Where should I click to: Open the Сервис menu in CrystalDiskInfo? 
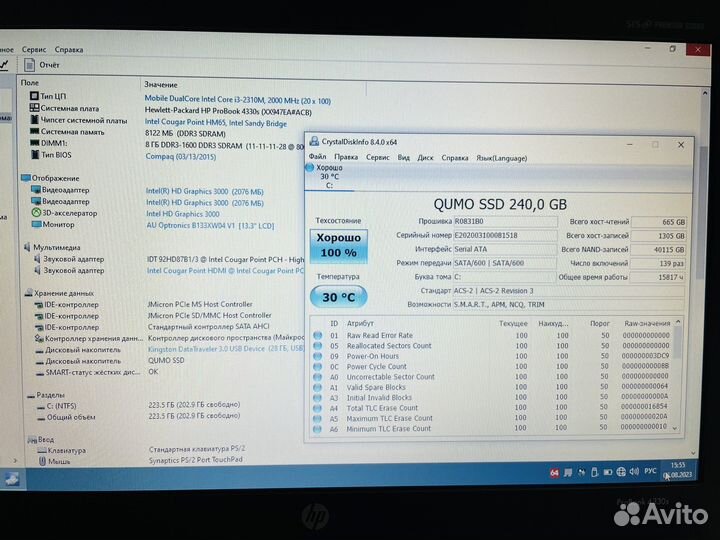377,158
